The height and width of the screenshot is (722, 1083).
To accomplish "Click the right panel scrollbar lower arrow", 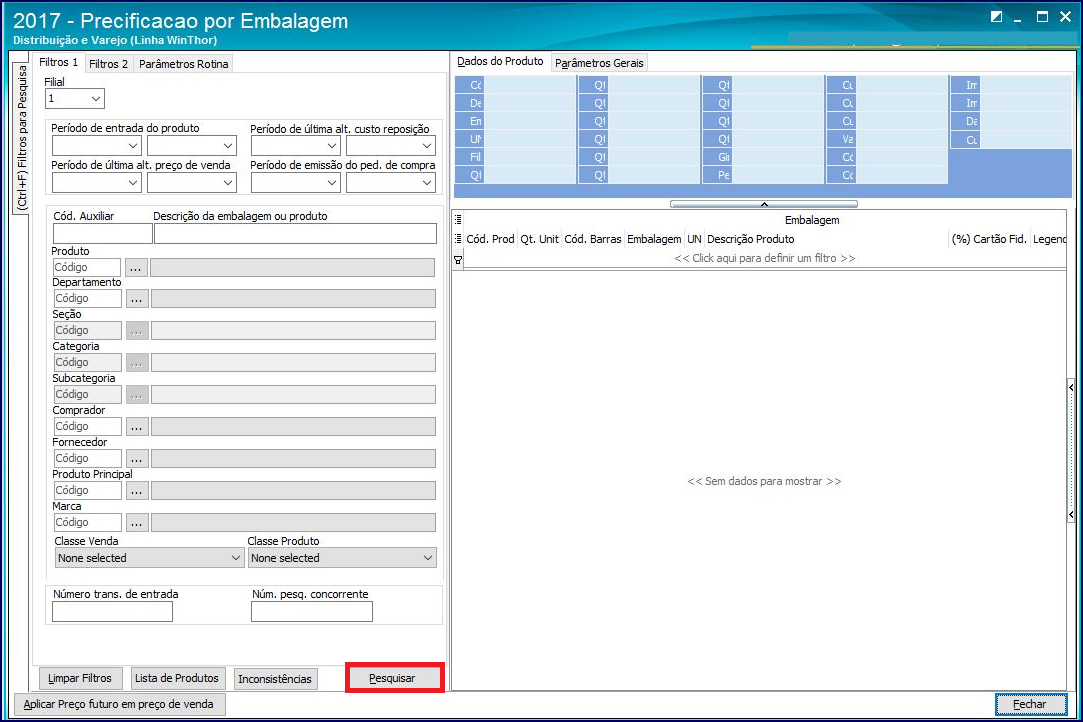I will point(1071,515).
